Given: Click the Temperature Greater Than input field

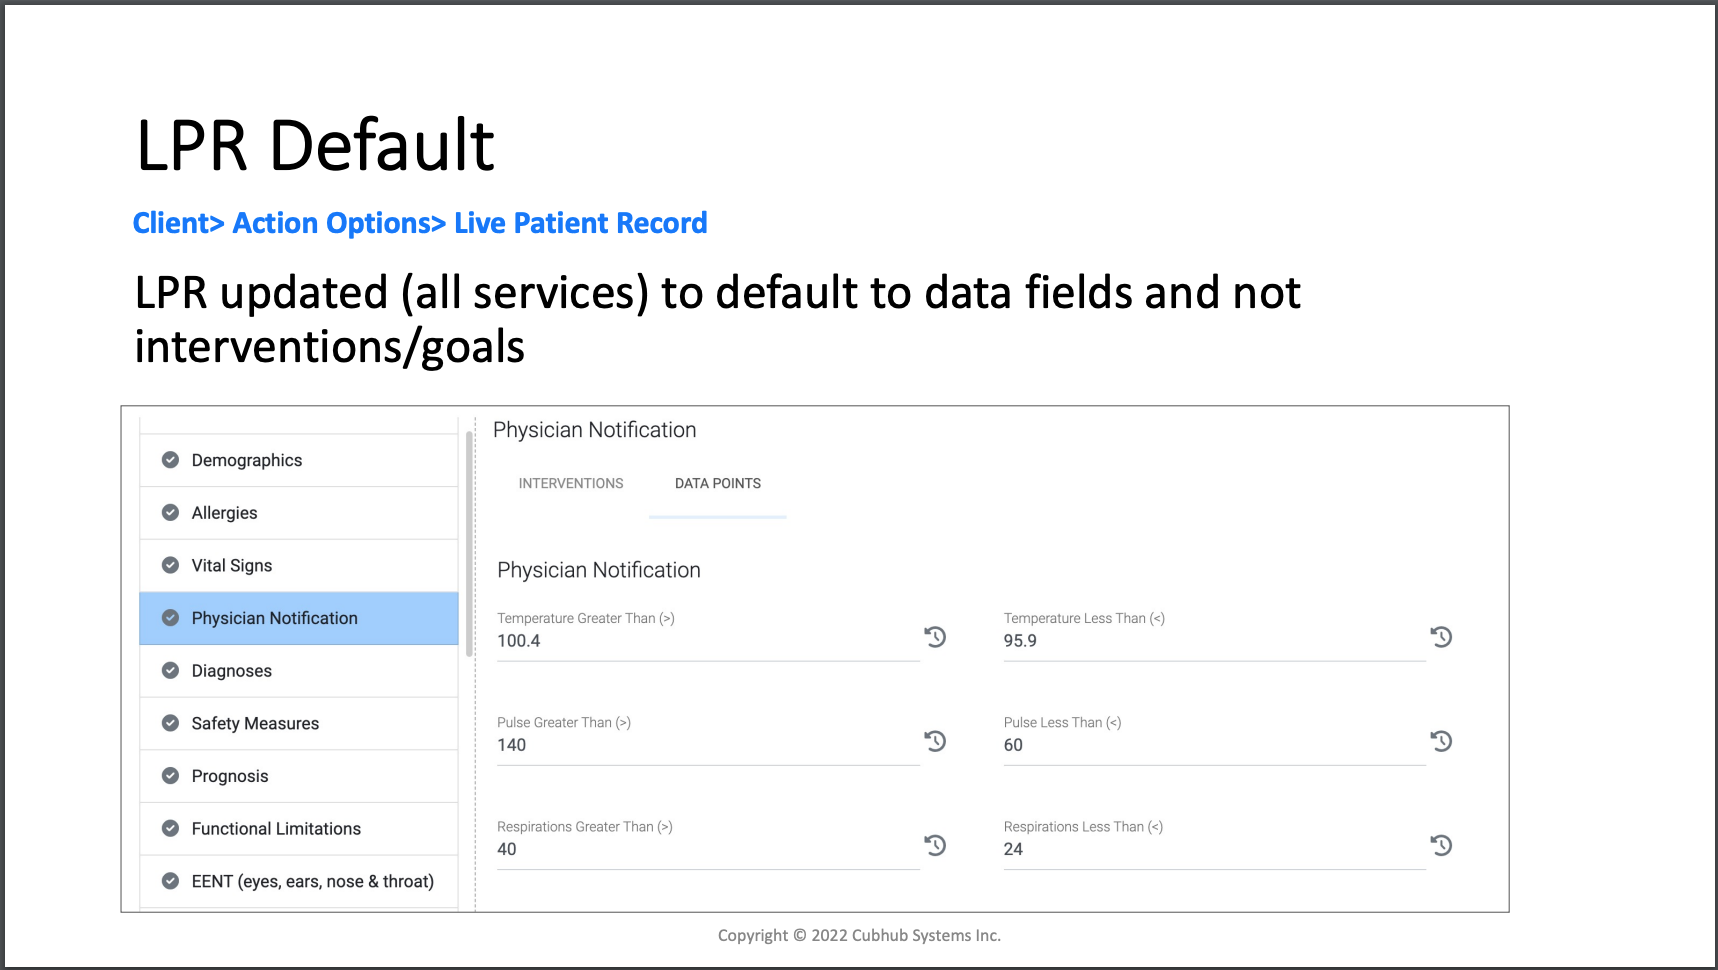Looking at the screenshot, I should (708, 641).
